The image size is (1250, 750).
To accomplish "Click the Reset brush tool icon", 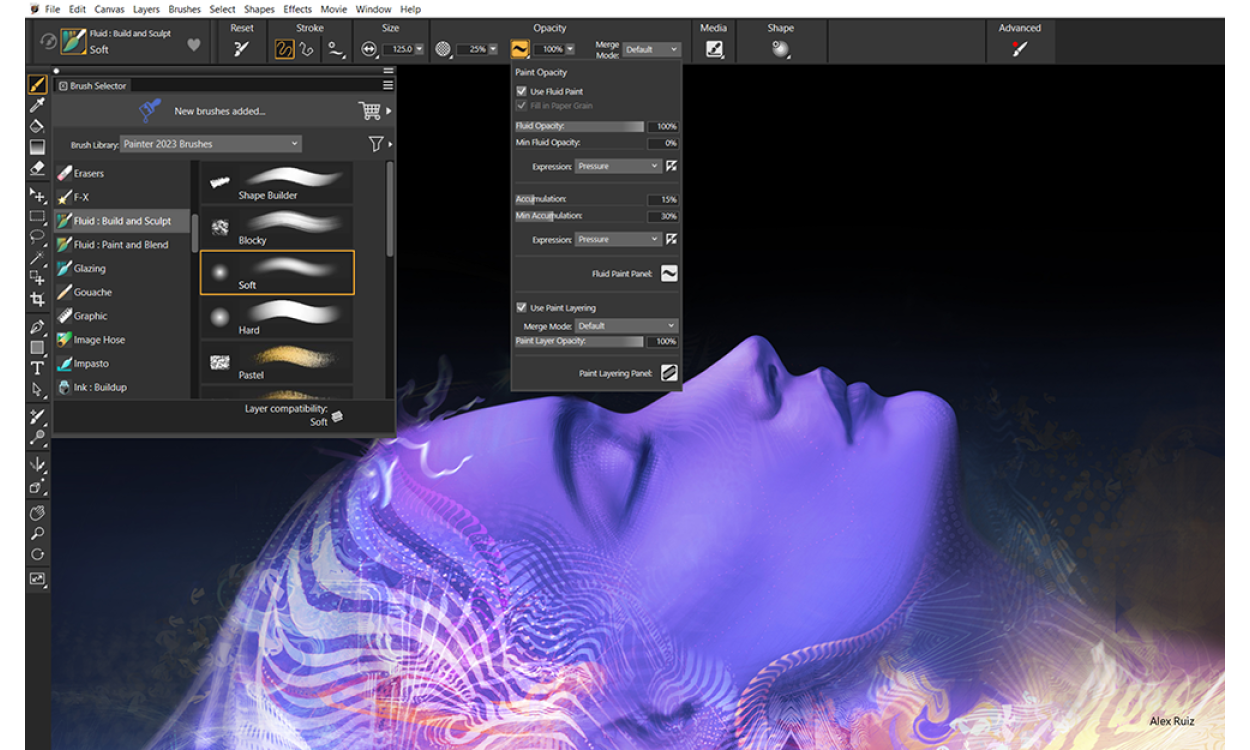I will pyautogui.click(x=241, y=48).
